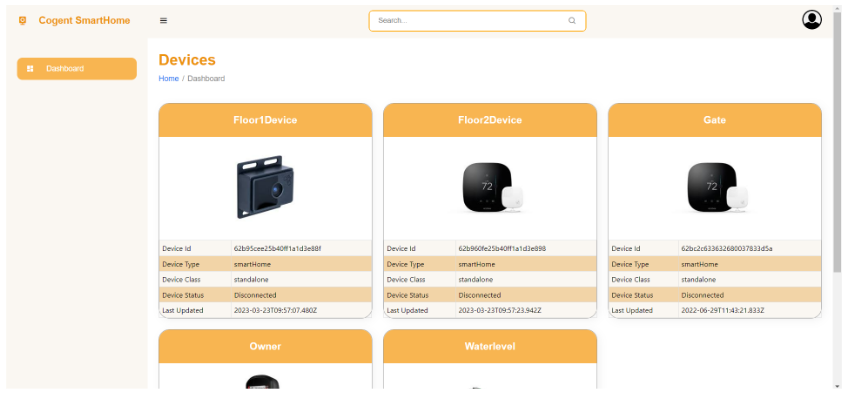Click the Floor2Device thermostat image
This screenshot has width=855, height=407.
coord(490,187)
